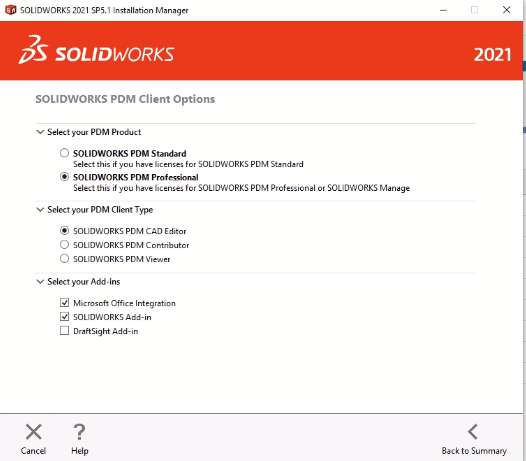Click the SOLIDWORKS title bar app icon
The height and width of the screenshot is (461, 526).
click(x=11, y=10)
